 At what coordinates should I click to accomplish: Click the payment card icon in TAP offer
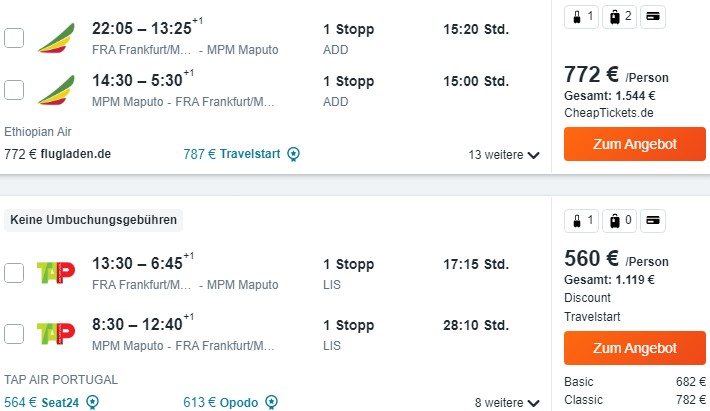pos(652,221)
